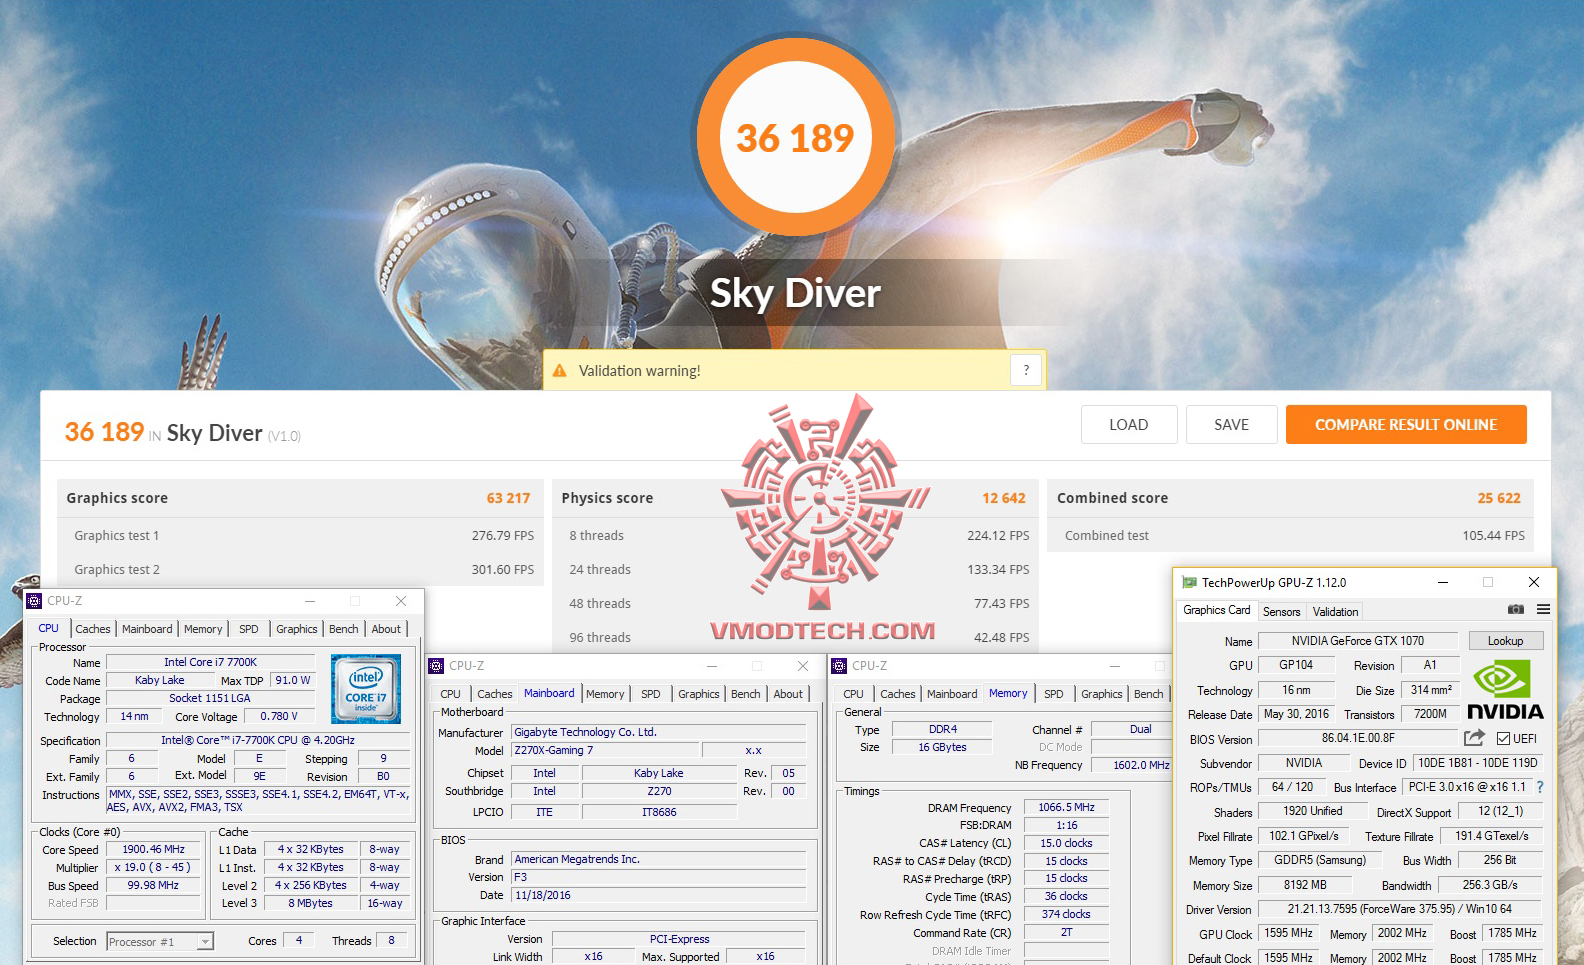Open About tab in CPU-Z Mainboard window
The height and width of the screenshot is (965, 1584).
pyautogui.click(x=788, y=694)
